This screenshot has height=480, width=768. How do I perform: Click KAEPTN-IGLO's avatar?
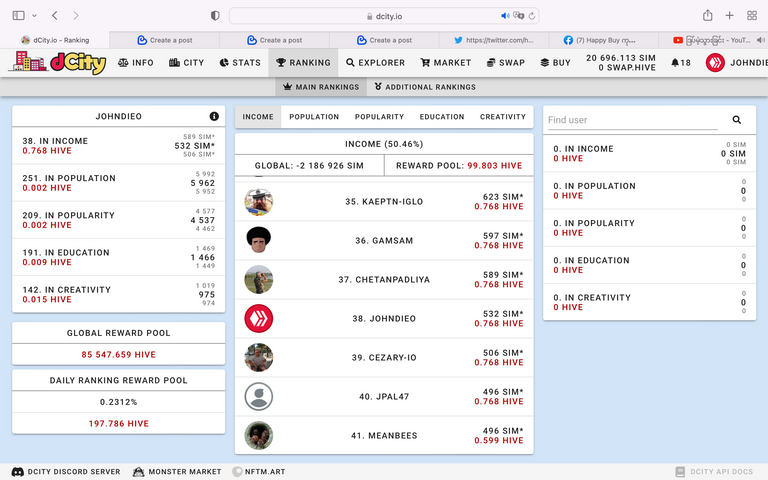pyautogui.click(x=259, y=202)
